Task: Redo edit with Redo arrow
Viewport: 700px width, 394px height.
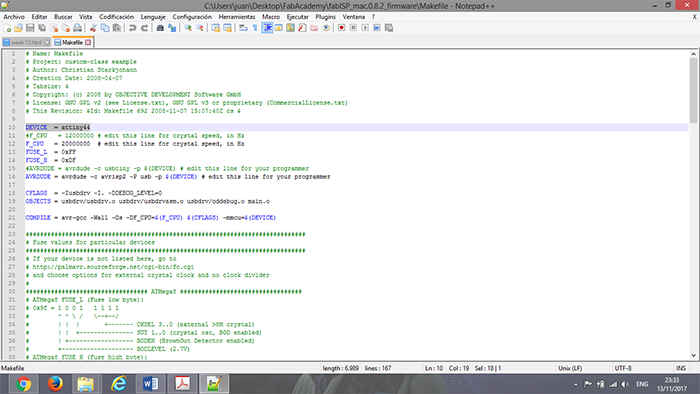Action: pyautogui.click(x=145, y=28)
